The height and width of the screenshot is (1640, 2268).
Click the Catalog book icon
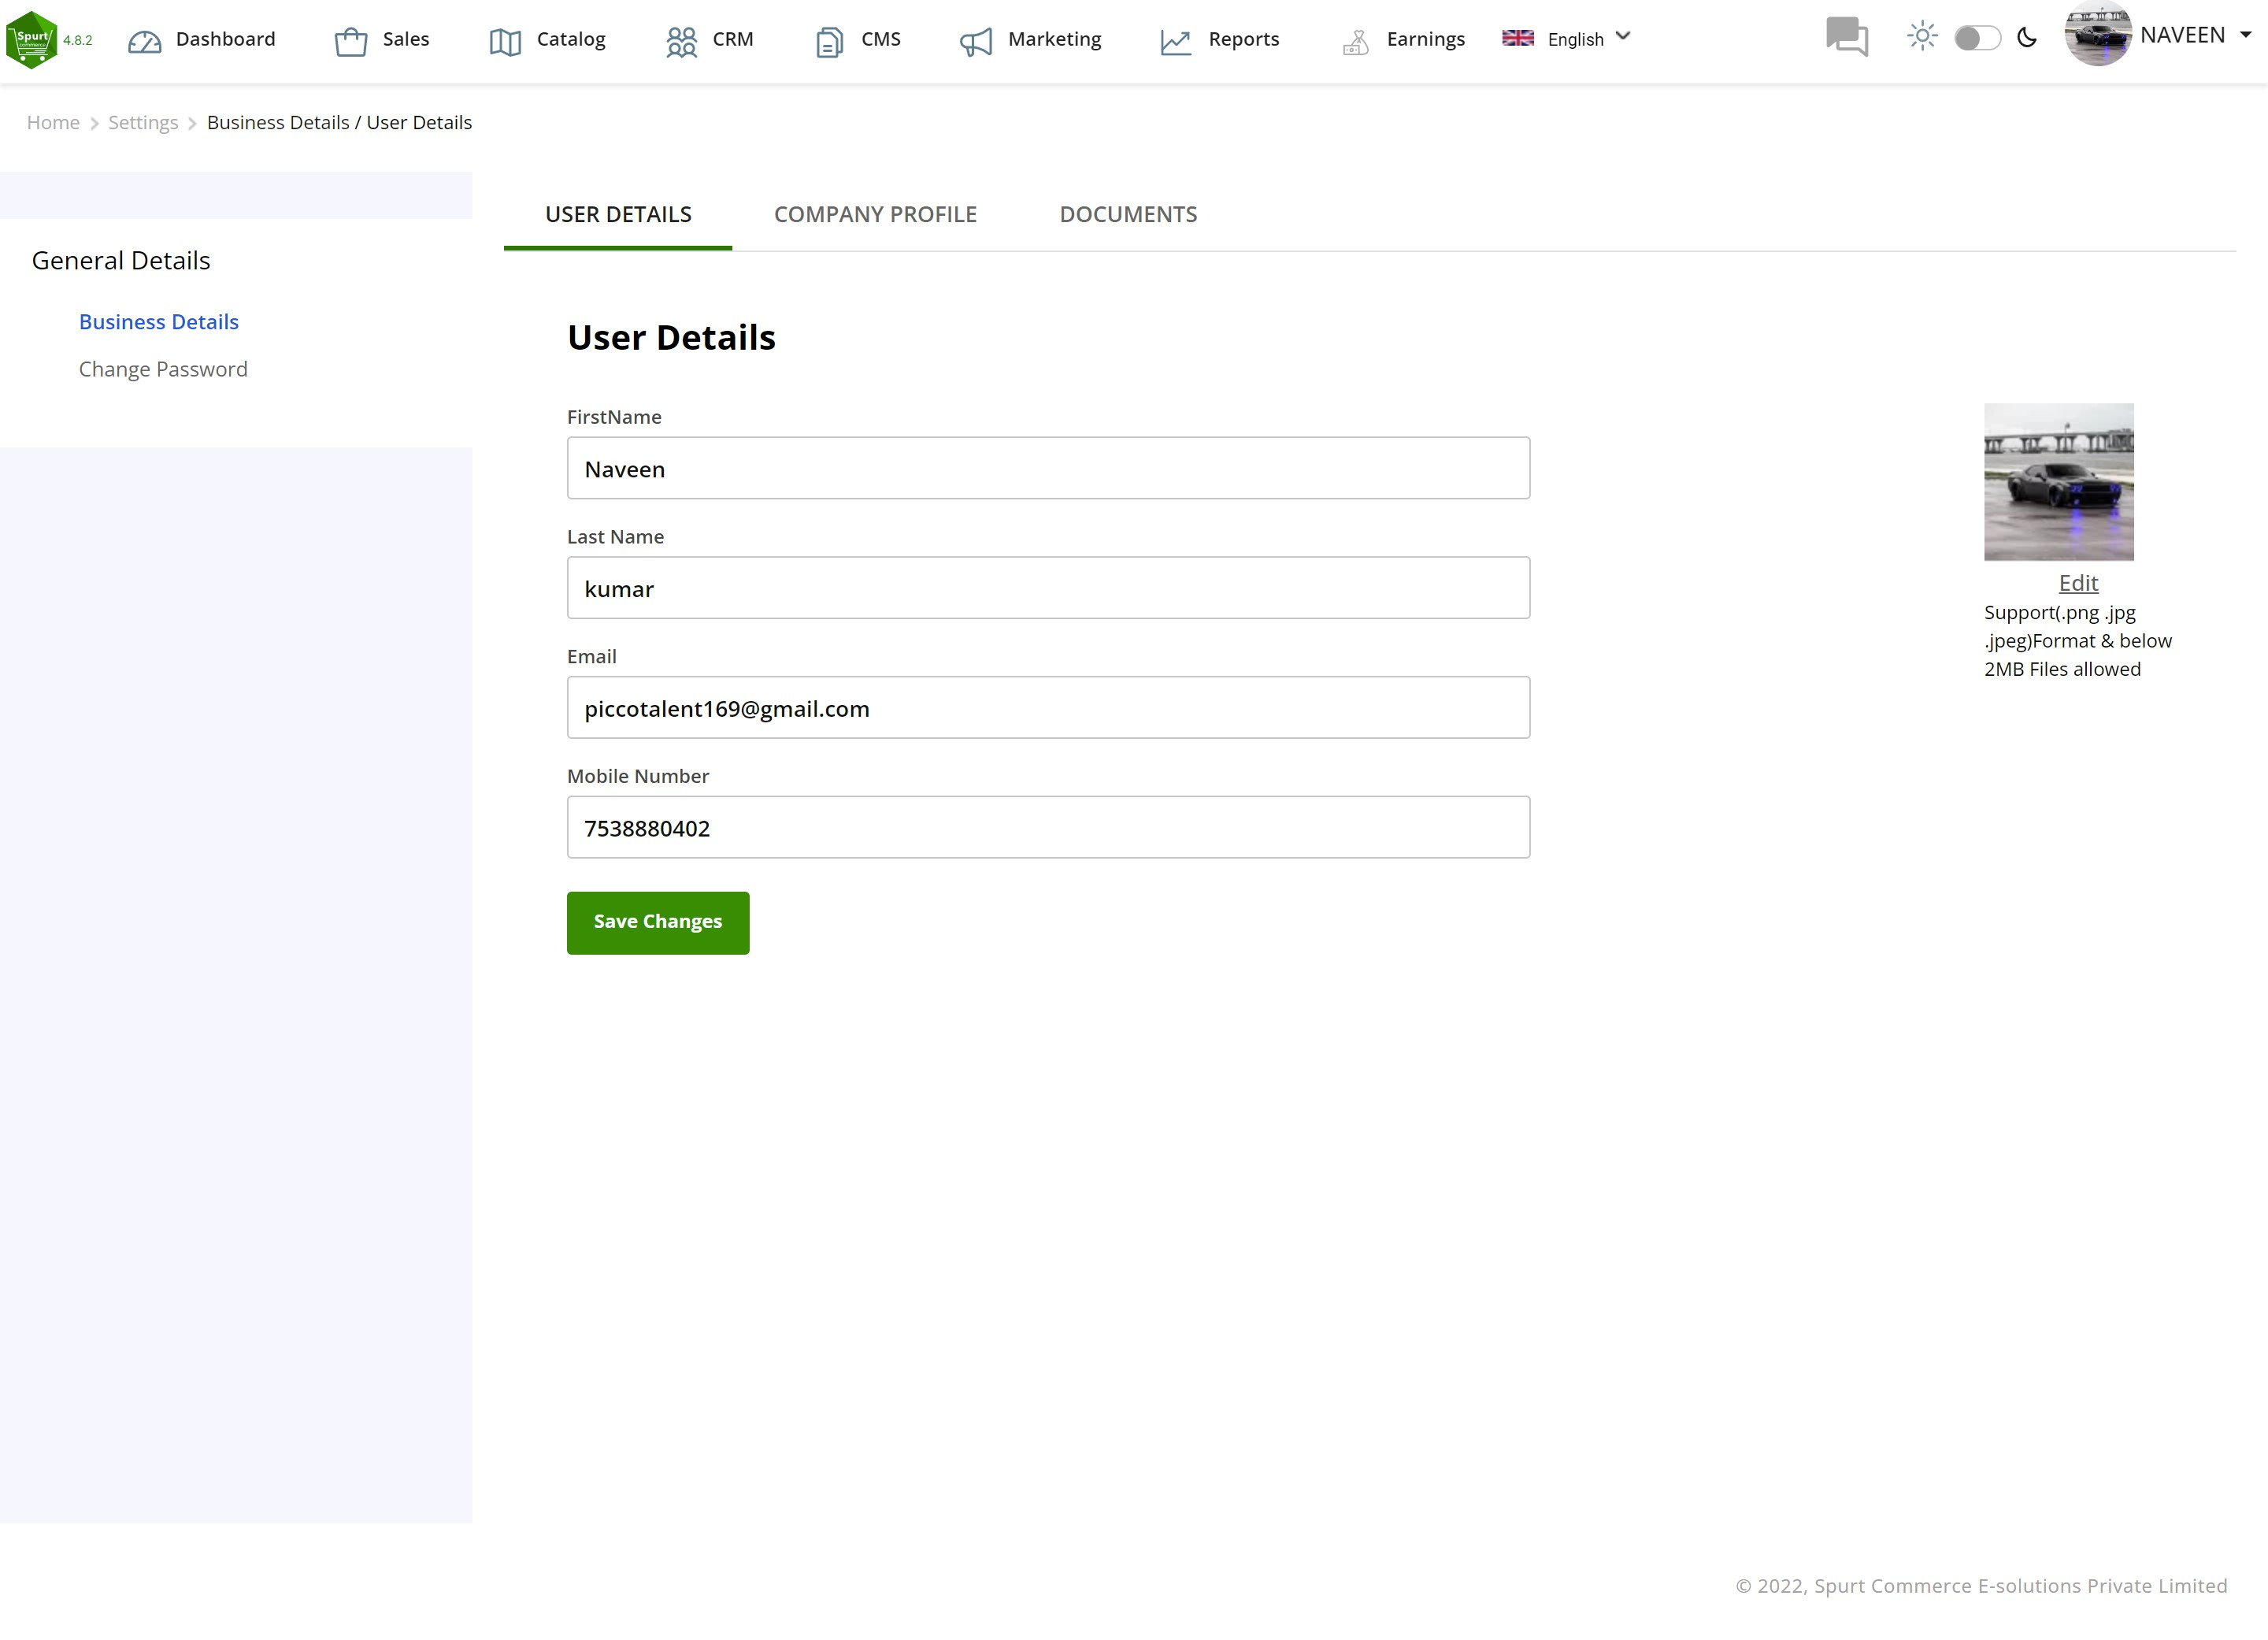click(x=506, y=42)
